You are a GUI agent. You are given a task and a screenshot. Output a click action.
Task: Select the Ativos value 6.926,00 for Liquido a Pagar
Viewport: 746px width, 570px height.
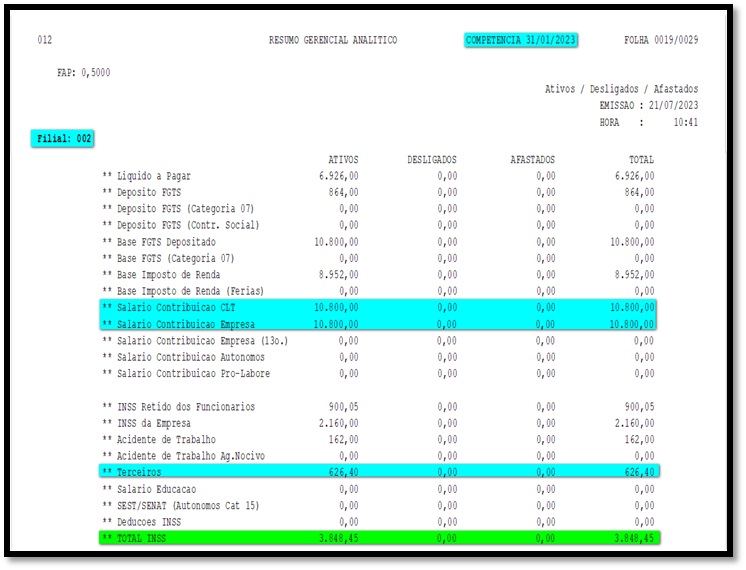click(x=339, y=176)
